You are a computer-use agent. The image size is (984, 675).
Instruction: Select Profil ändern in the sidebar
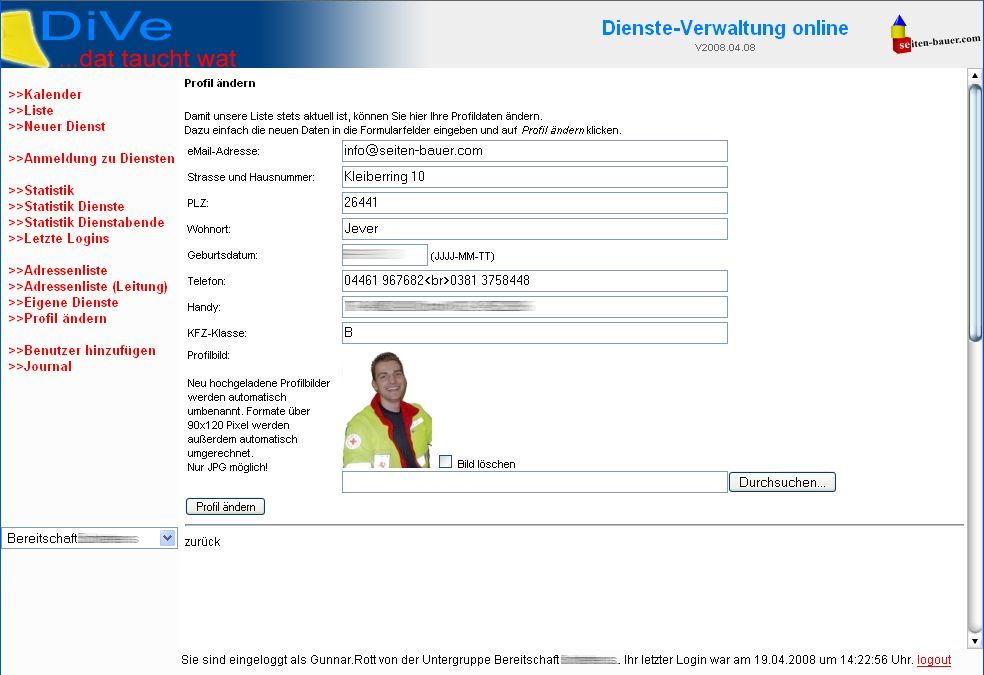[57, 319]
